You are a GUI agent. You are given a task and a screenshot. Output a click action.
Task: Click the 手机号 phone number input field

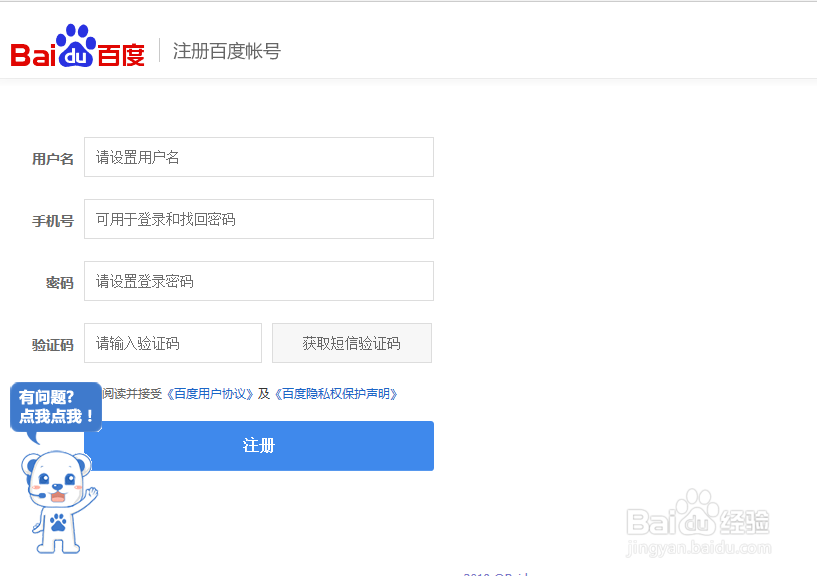pyautogui.click(x=259, y=219)
